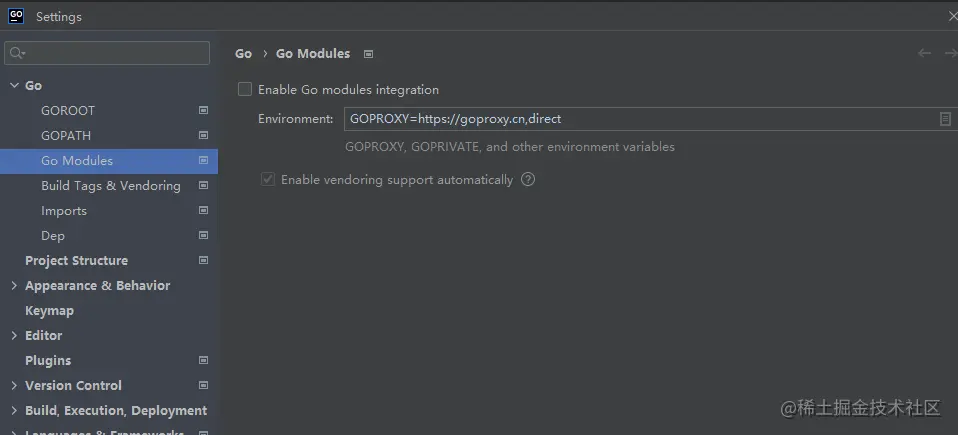Click Go in the breadcrumb path
The image size is (958, 435).
click(x=243, y=54)
